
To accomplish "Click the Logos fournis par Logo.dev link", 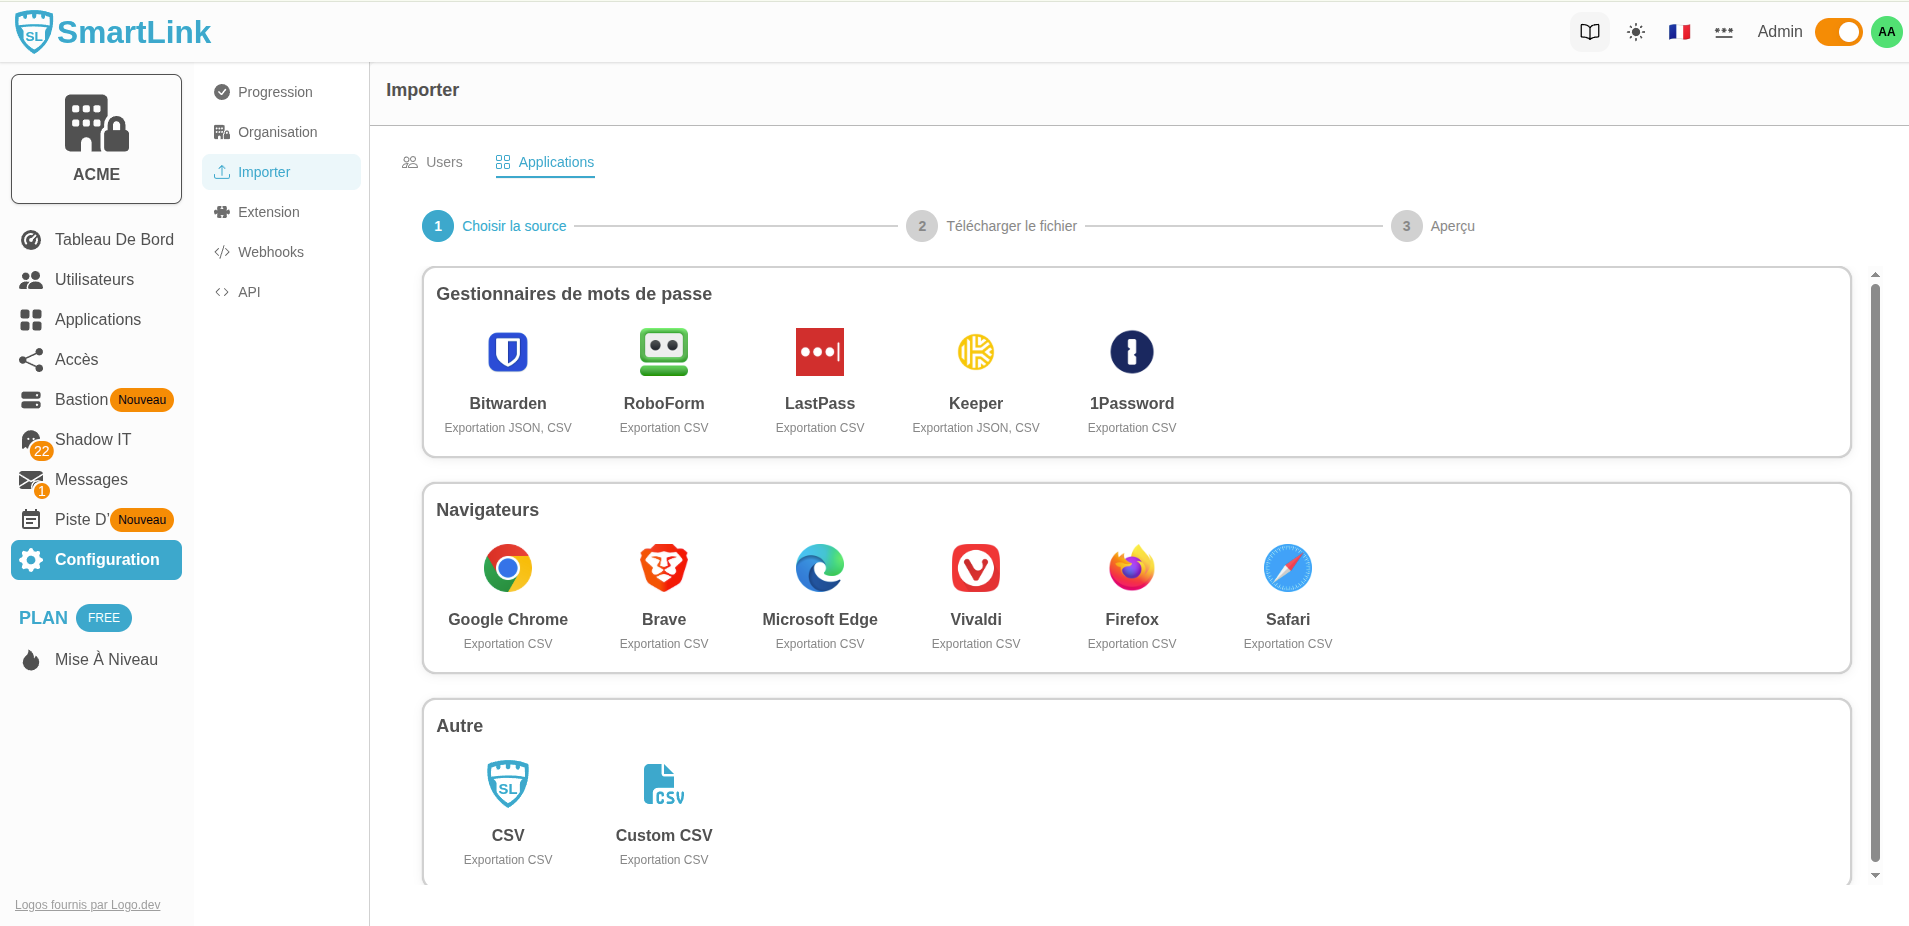I will pos(87,905).
